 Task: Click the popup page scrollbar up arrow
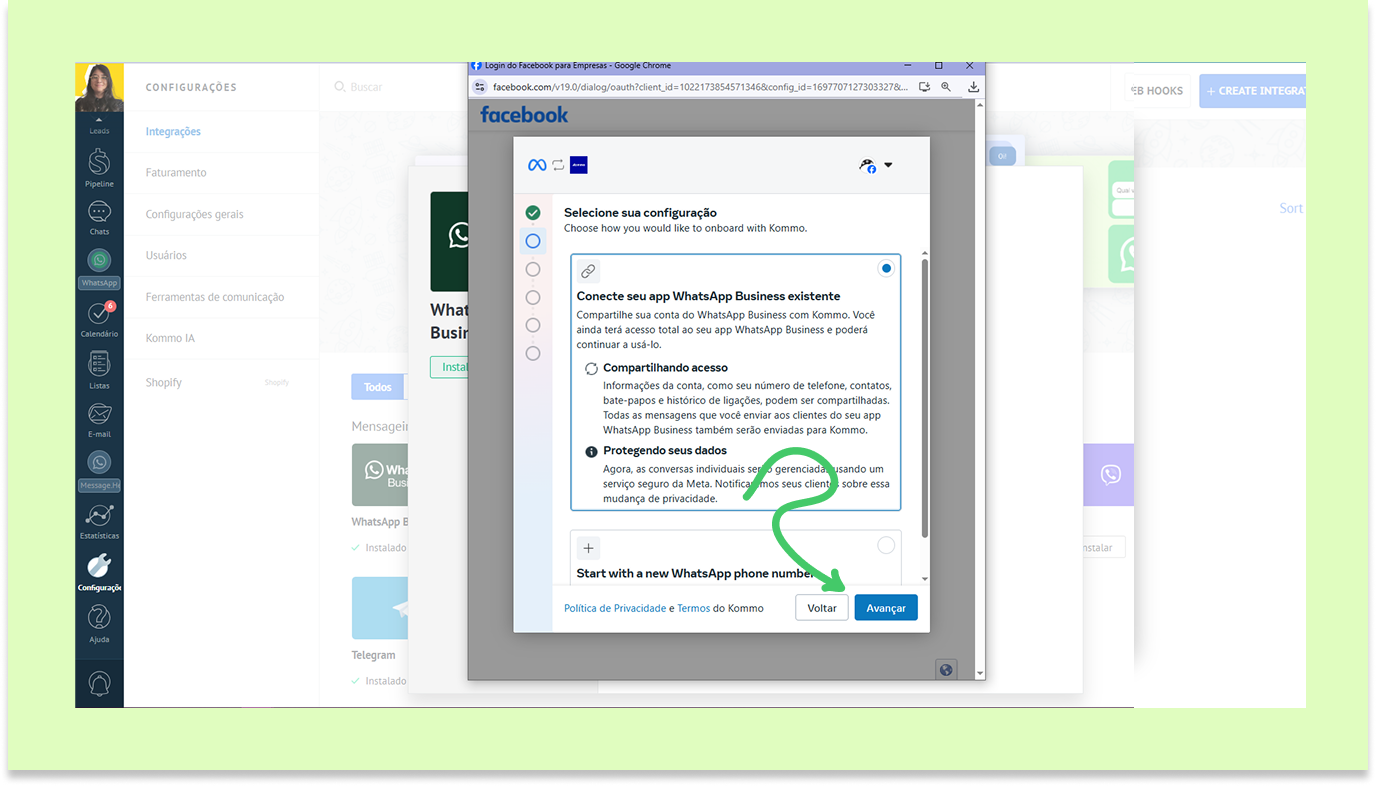click(x=980, y=105)
